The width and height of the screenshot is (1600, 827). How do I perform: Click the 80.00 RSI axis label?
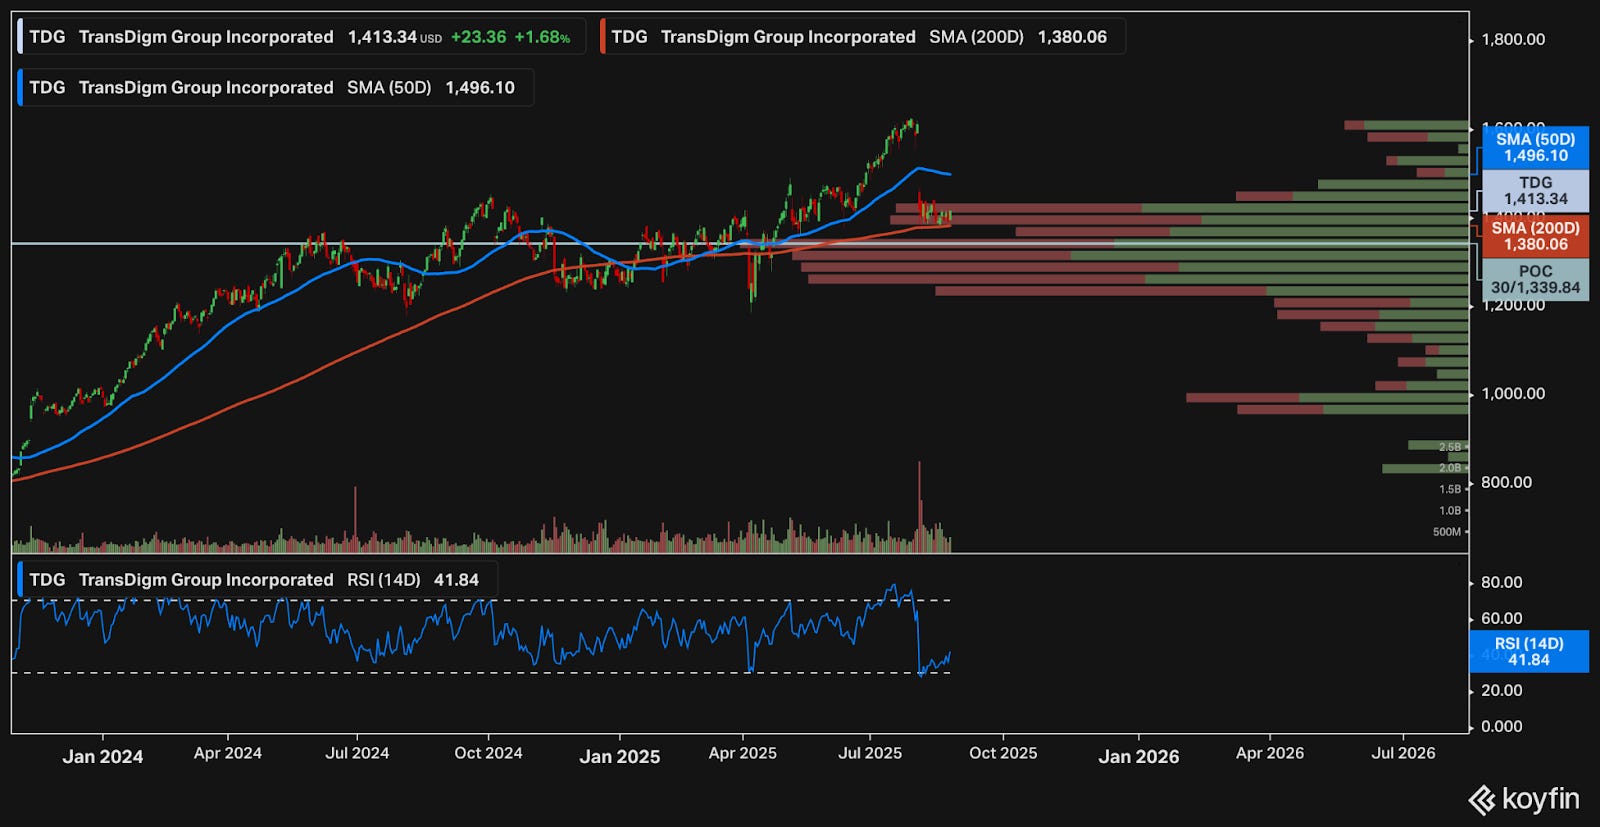[1501, 582]
